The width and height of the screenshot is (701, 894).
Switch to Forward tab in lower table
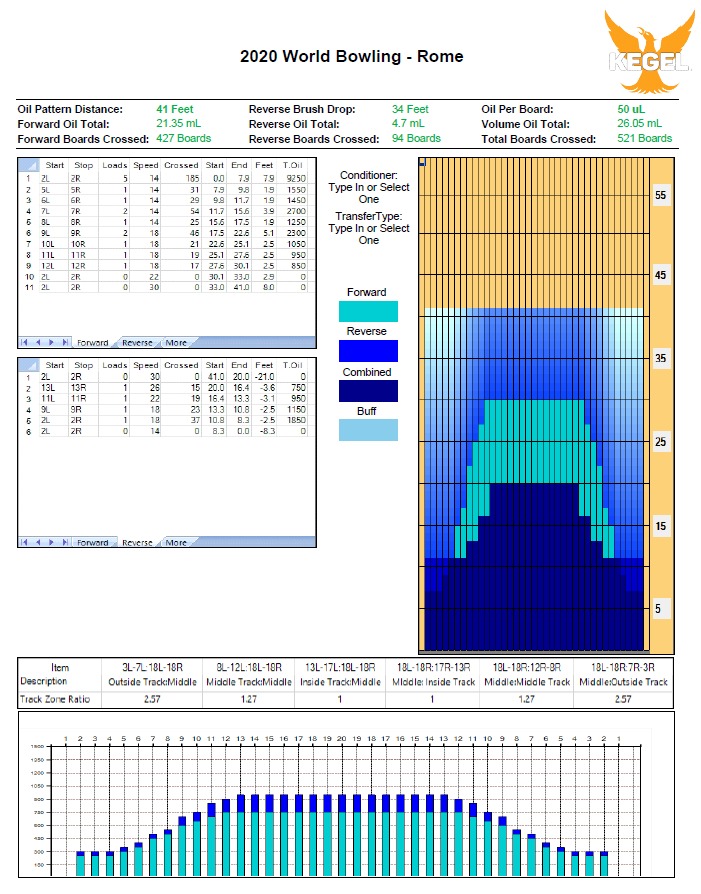coord(93,542)
